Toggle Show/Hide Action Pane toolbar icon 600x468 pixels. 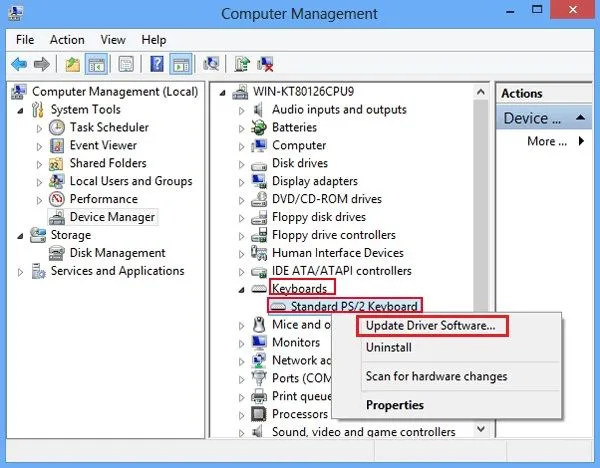coord(181,64)
